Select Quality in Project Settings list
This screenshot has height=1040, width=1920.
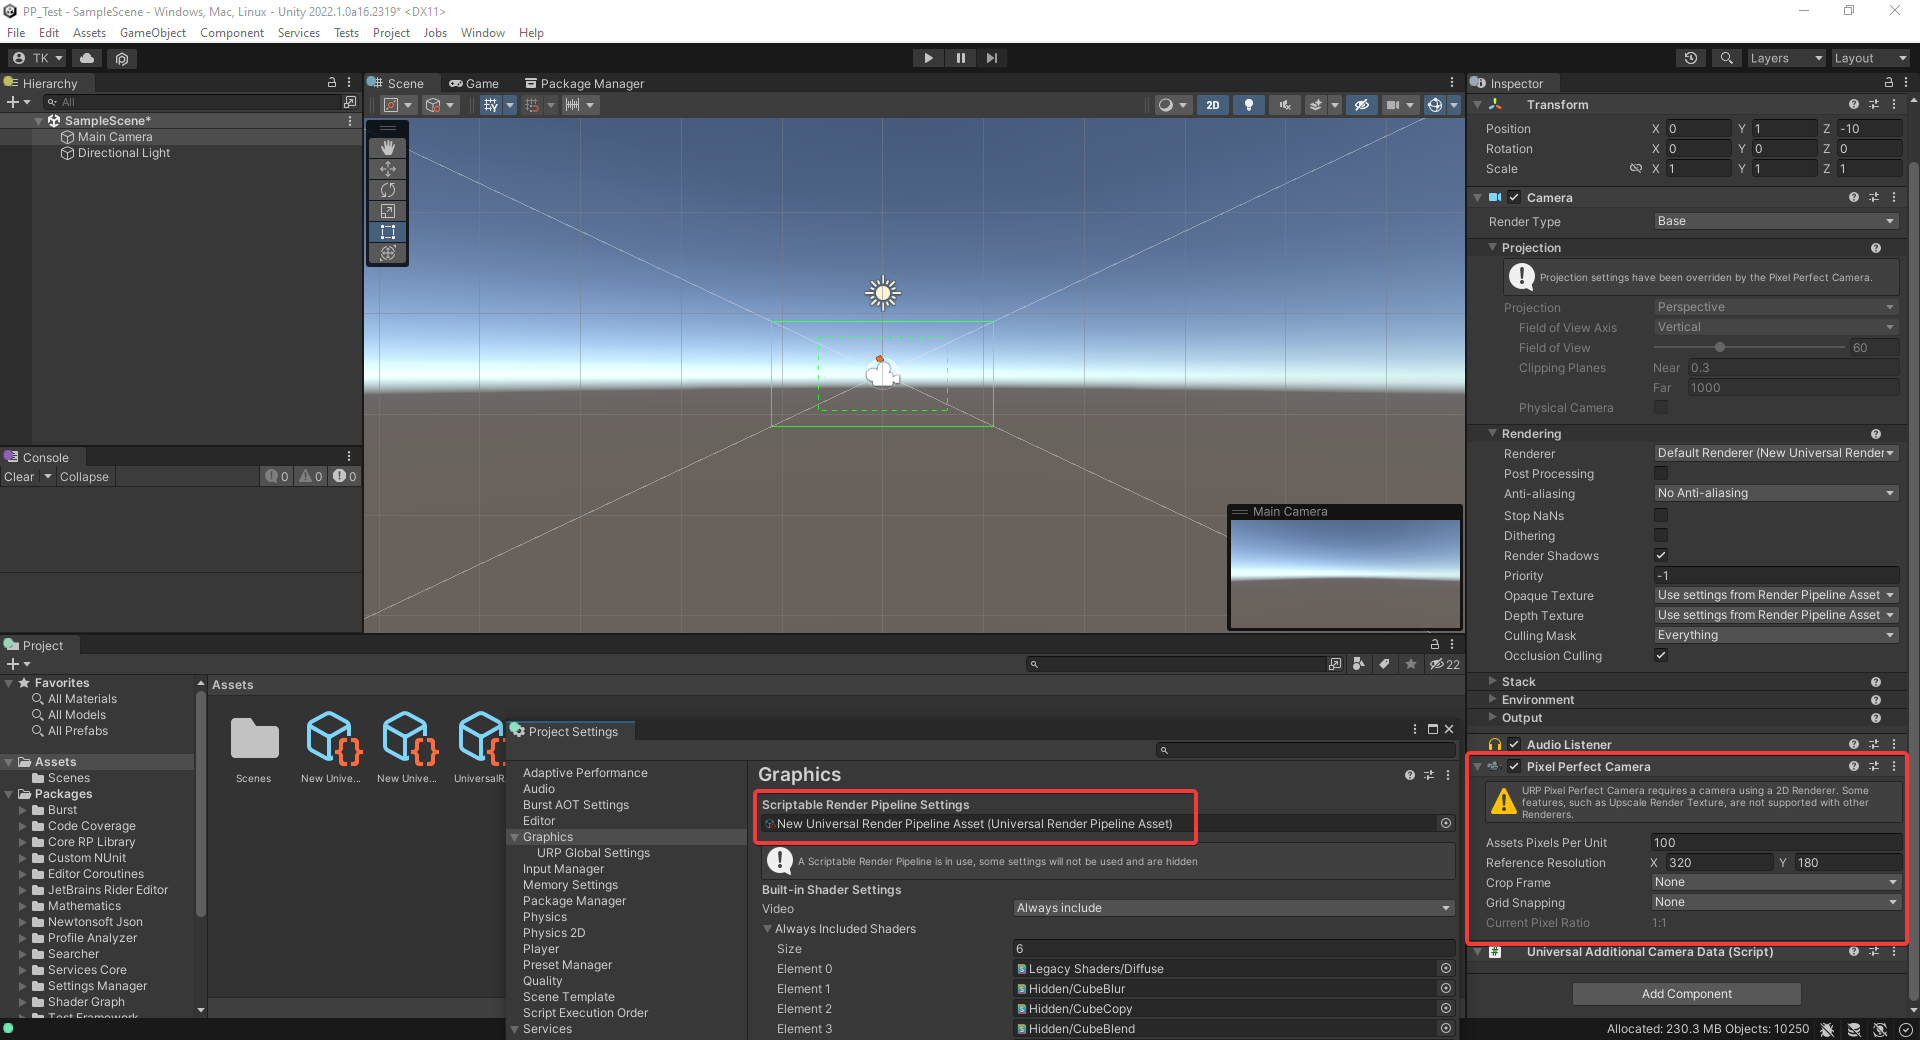coord(543,981)
